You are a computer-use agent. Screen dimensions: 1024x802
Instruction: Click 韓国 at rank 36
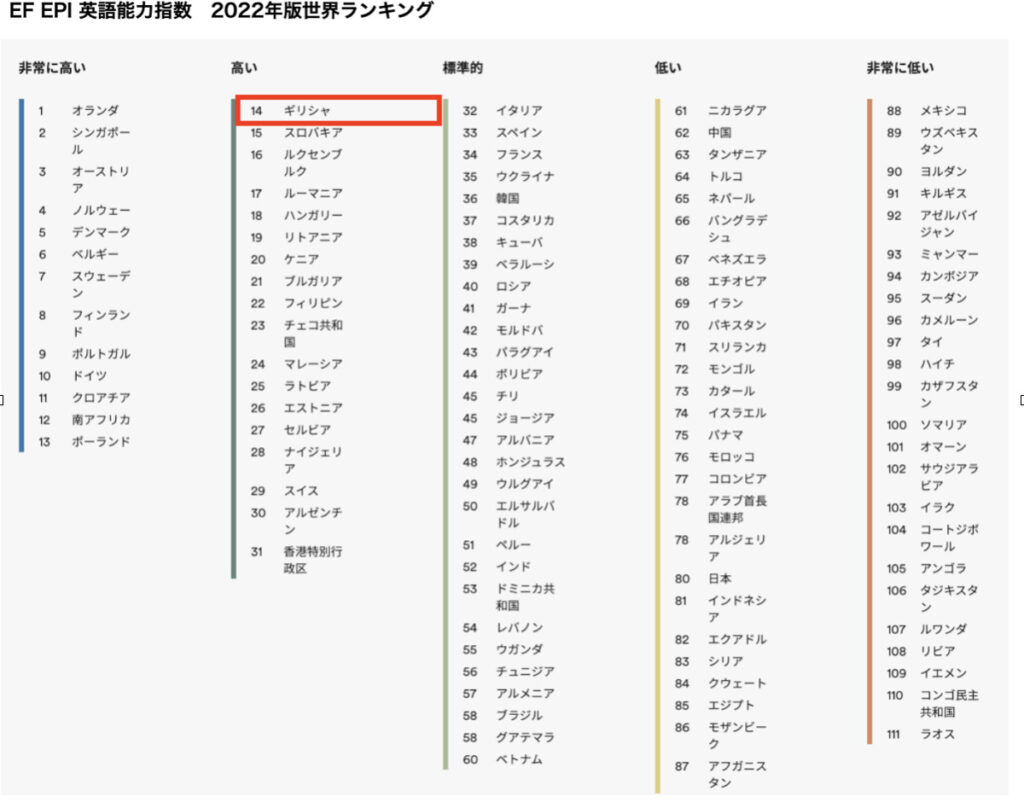(508, 198)
